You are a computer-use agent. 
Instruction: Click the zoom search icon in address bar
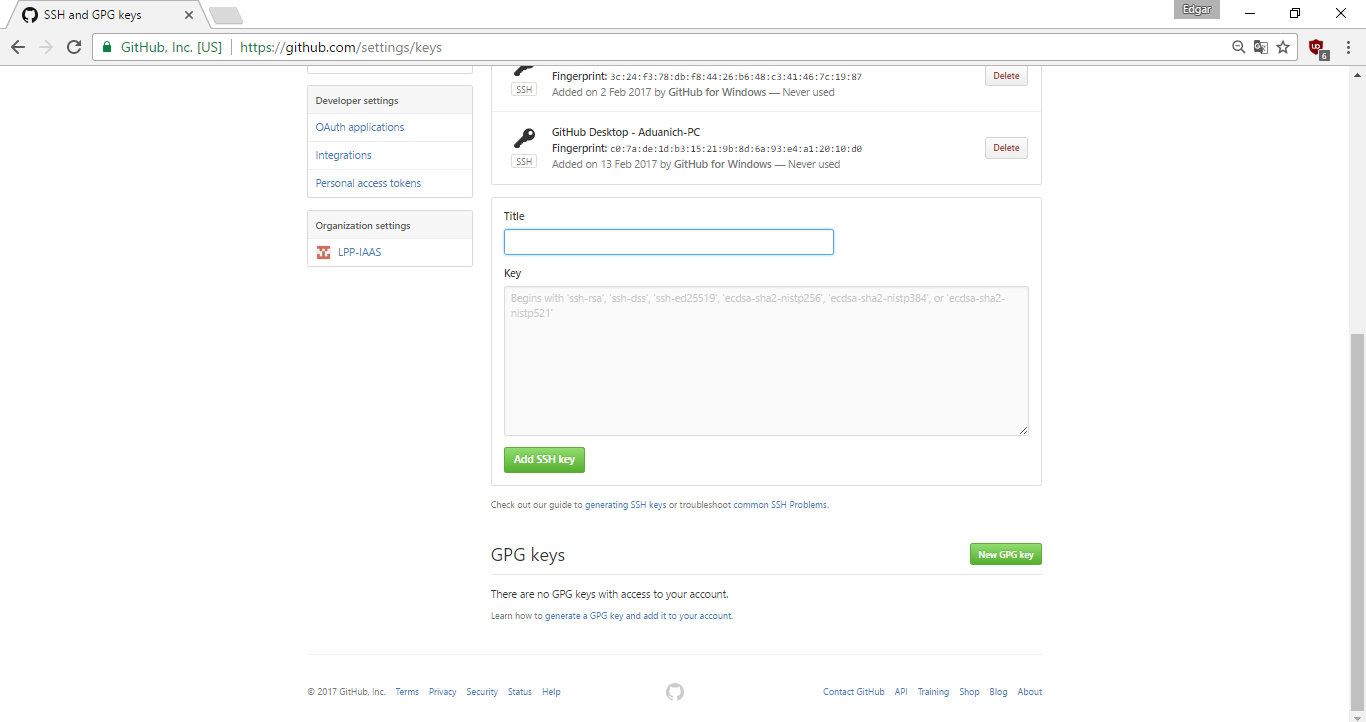pyautogui.click(x=1239, y=47)
